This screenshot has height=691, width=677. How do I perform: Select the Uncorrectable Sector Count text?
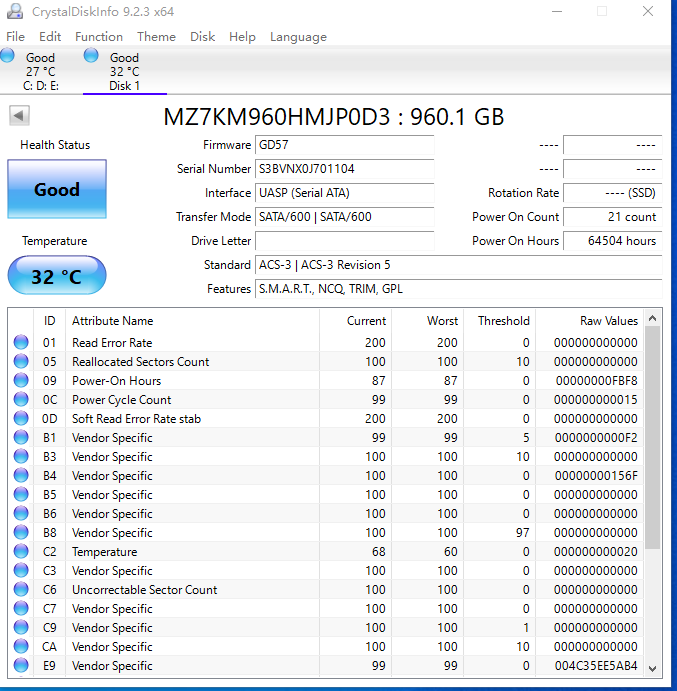145,590
